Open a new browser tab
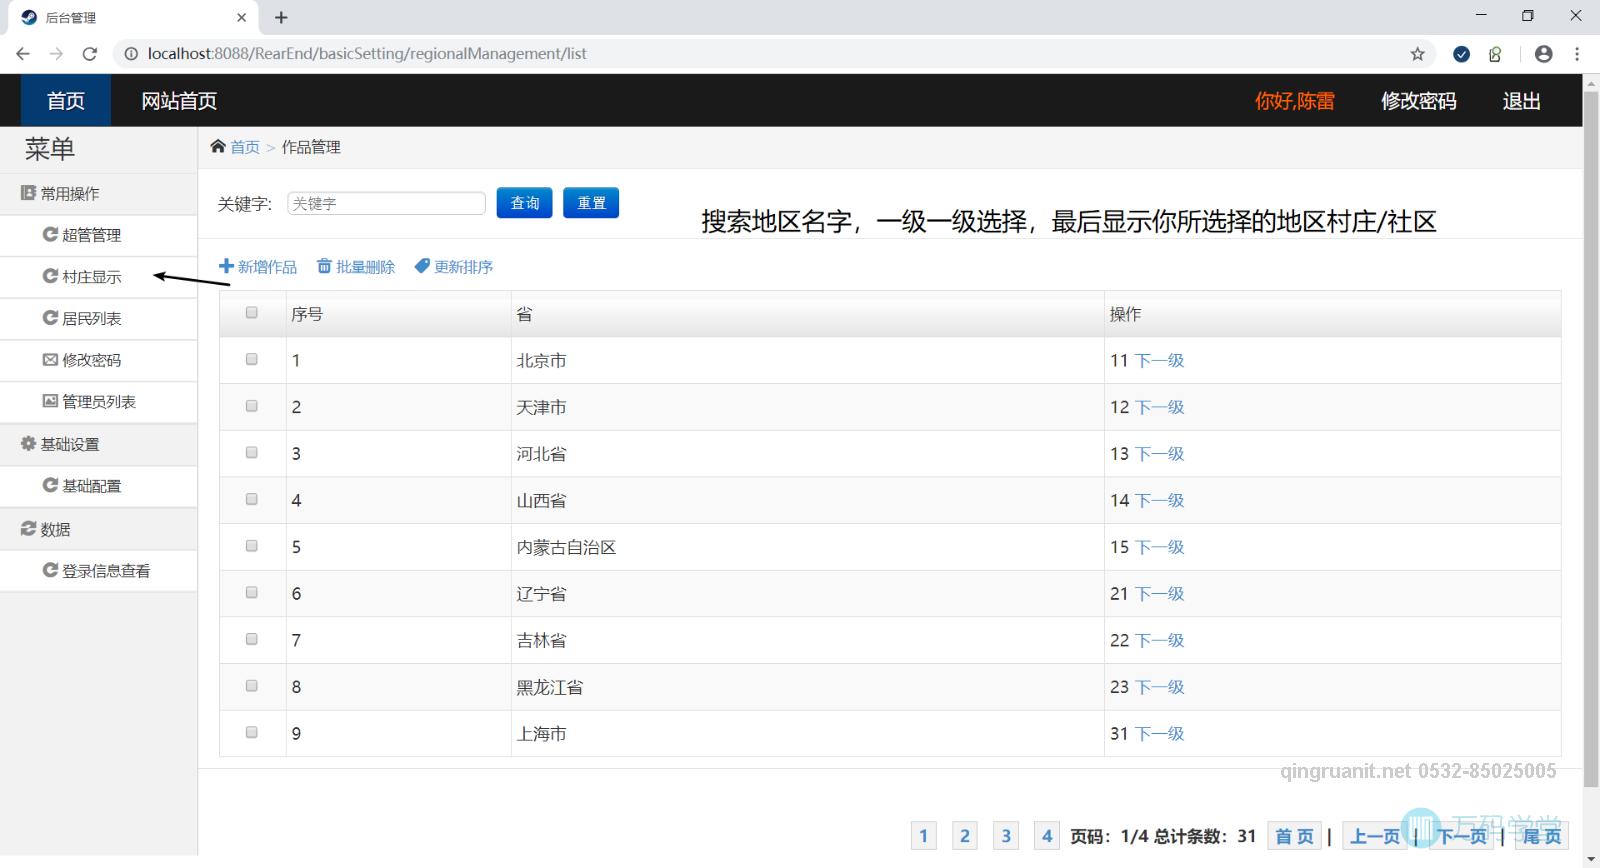 coord(281,17)
